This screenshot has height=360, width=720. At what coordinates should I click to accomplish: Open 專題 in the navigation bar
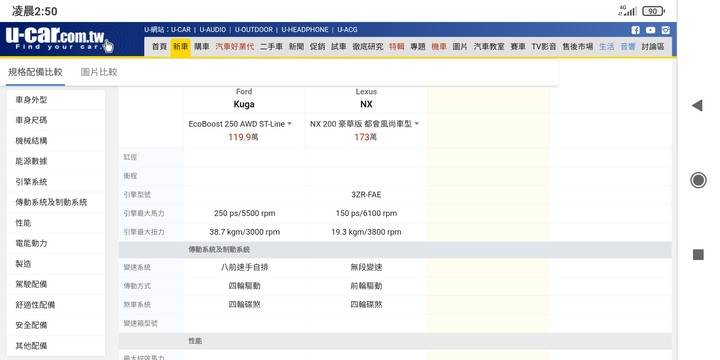pyautogui.click(x=418, y=47)
